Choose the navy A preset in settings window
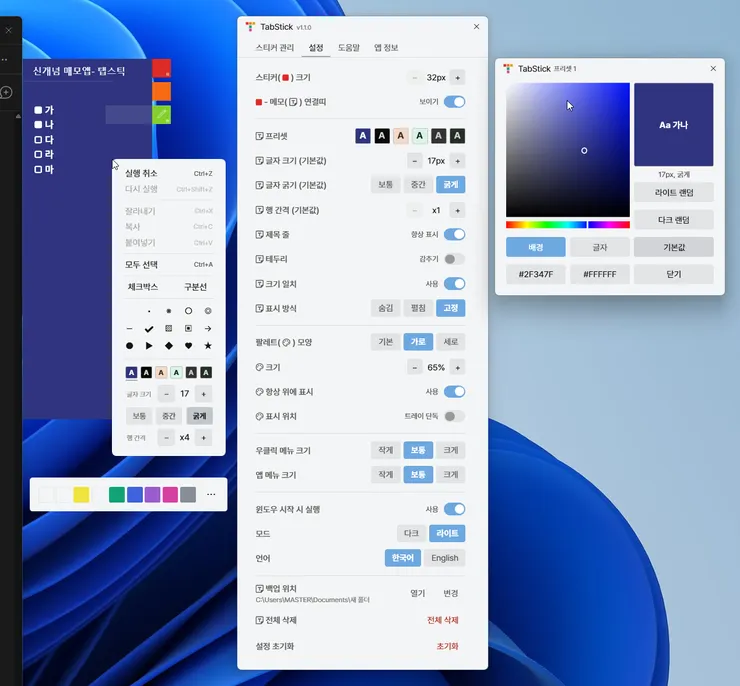 pos(362,136)
